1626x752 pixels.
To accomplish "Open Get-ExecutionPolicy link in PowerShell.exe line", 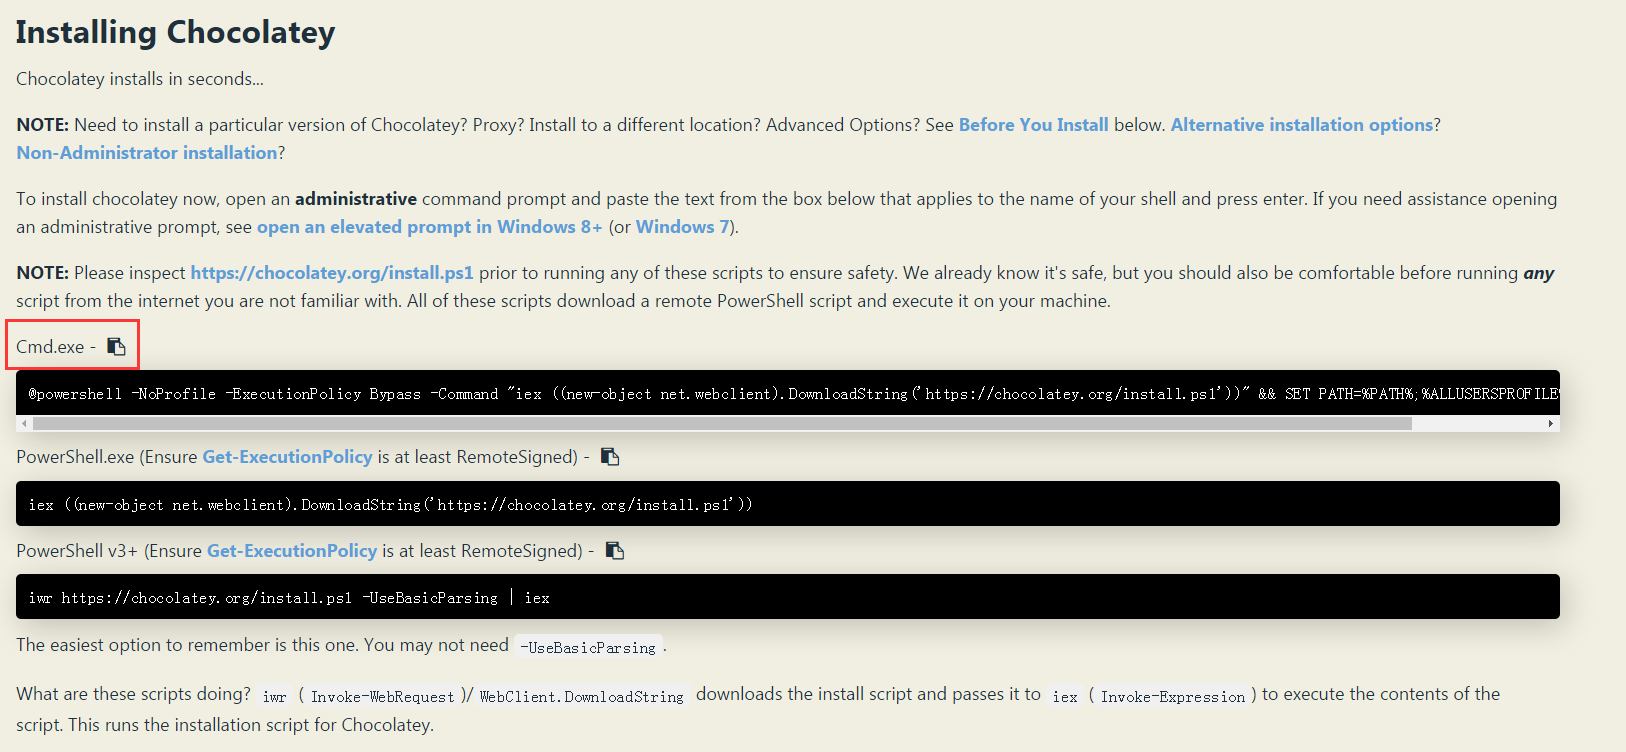I will [x=287, y=457].
